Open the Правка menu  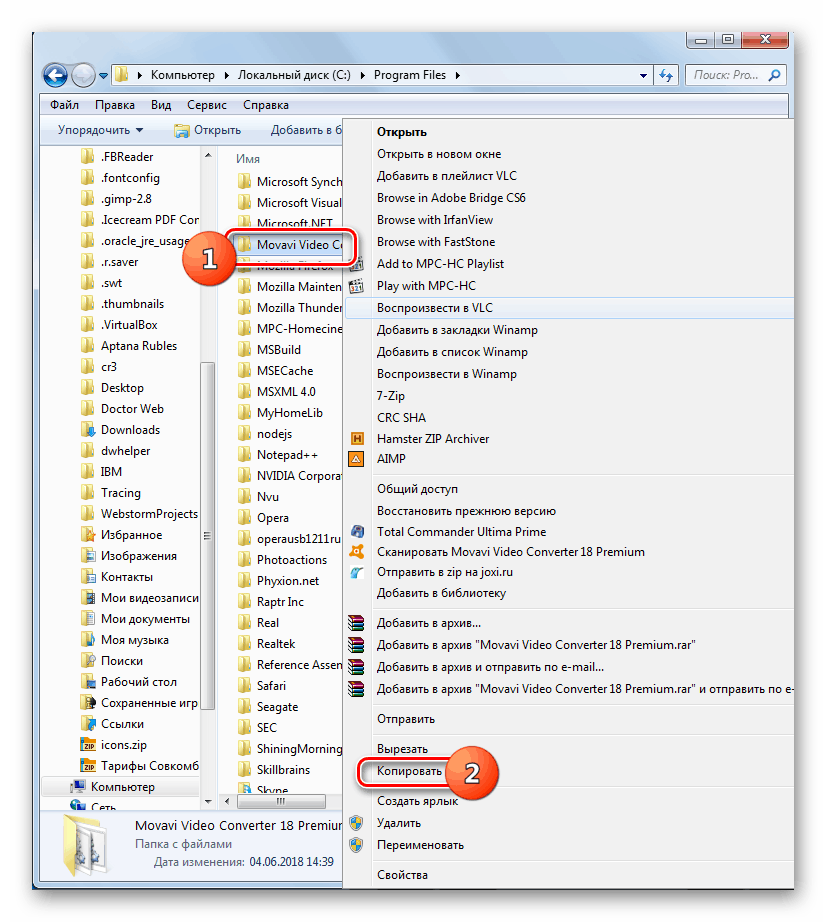(115, 105)
